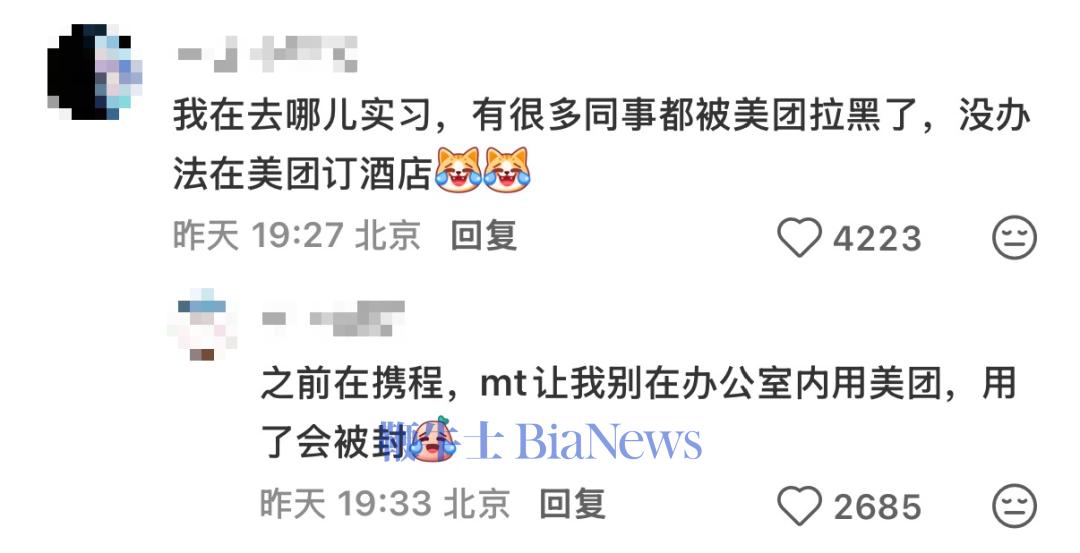Reply to the 19:33 comment

(572, 504)
